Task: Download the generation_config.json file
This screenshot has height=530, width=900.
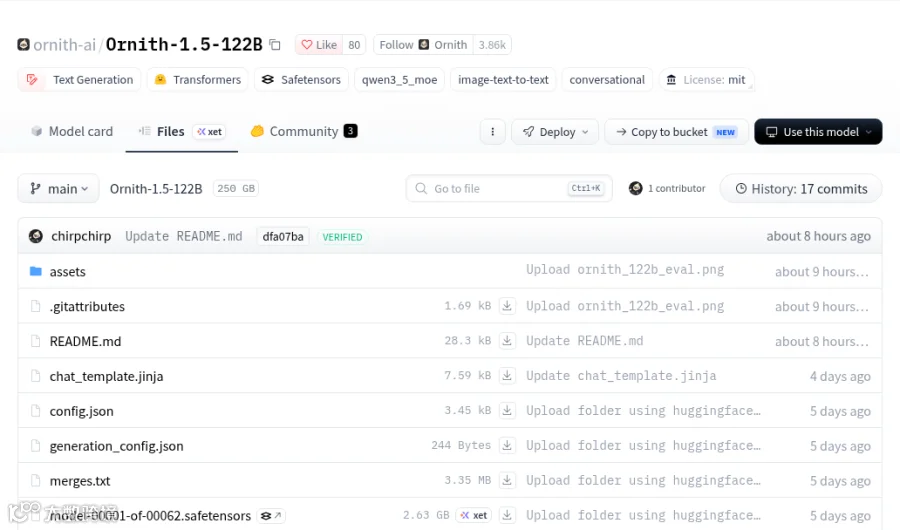Action: point(507,445)
